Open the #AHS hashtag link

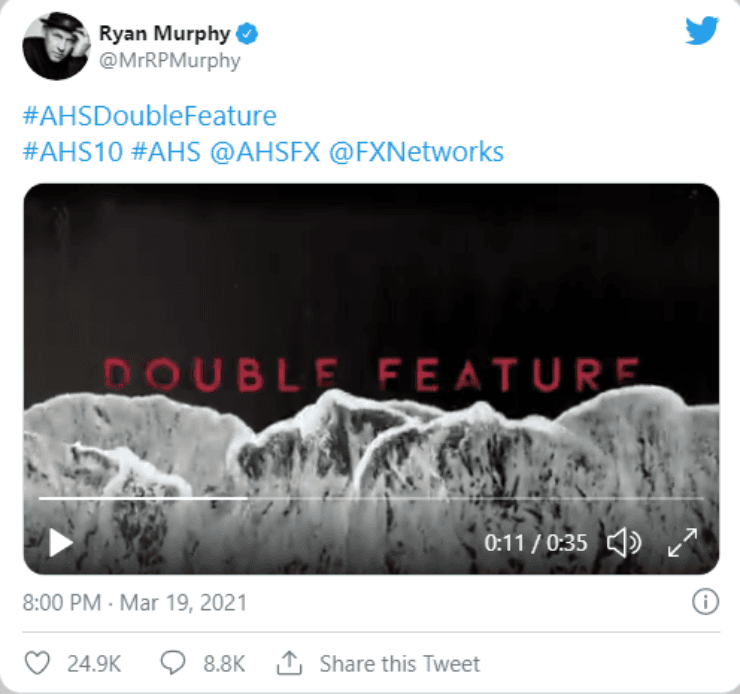coord(166,152)
